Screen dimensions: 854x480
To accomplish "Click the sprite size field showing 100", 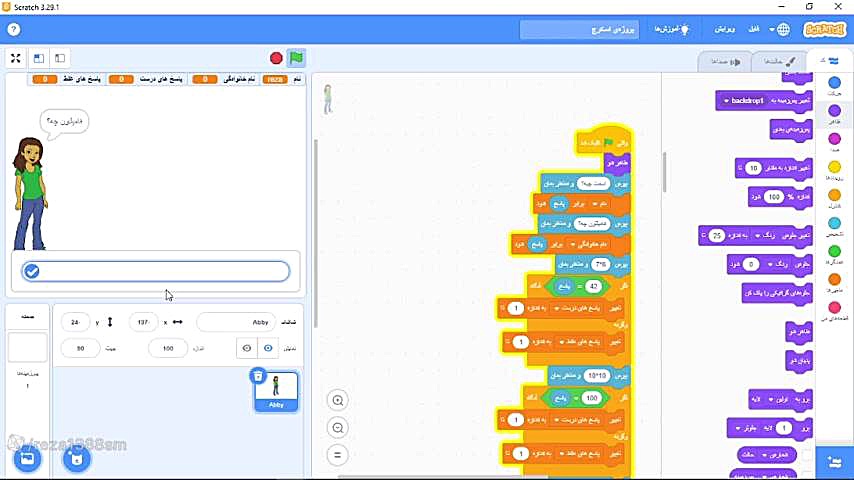I will [168, 348].
